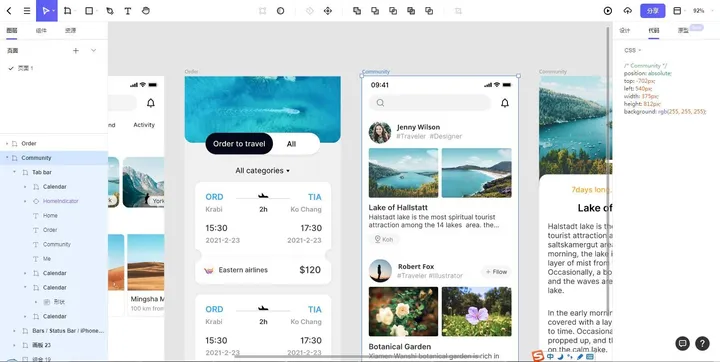This screenshot has height=362, width=720.
Task: Open the CSS code type dropdown
Action: click(632, 50)
